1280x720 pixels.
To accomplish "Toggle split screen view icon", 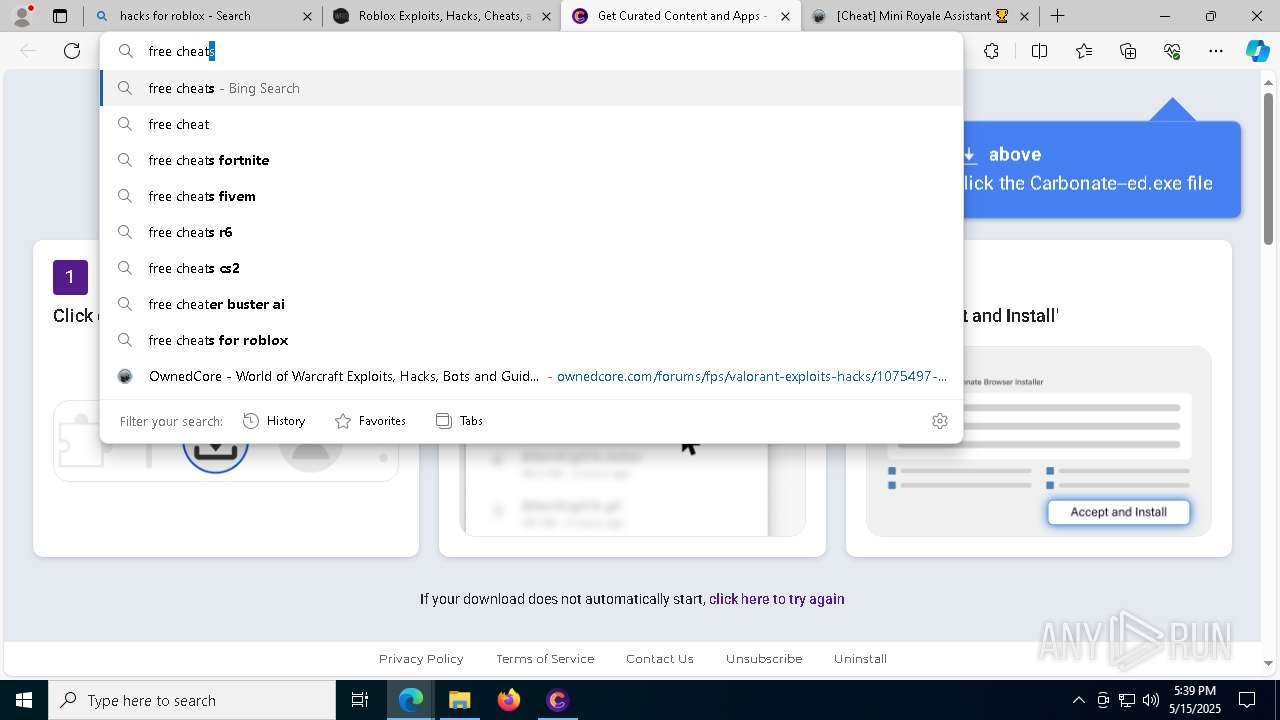I will (1039, 51).
